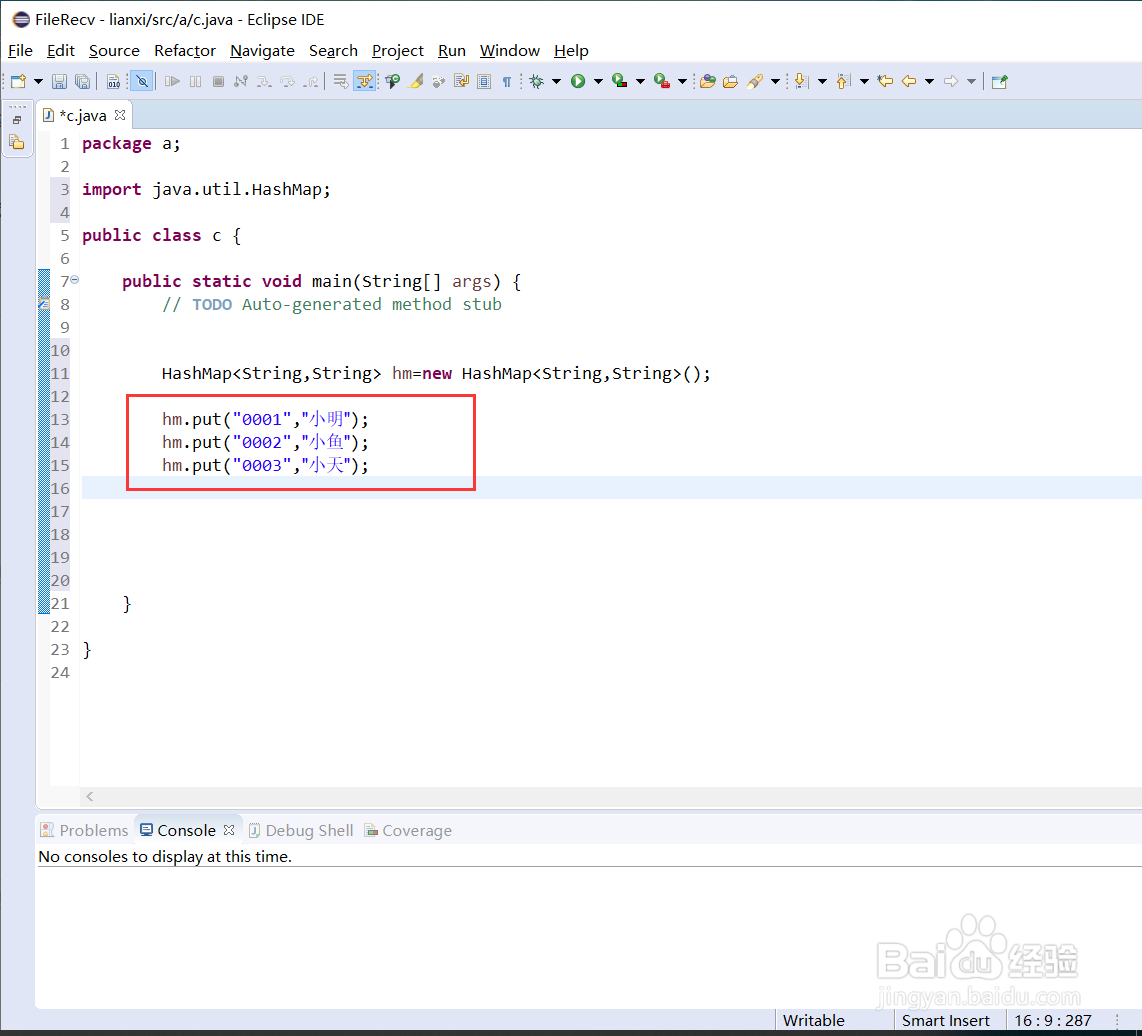Image resolution: width=1142 pixels, height=1036 pixels.
Task: Click the Step Return icon
Action: coord(311,82)
